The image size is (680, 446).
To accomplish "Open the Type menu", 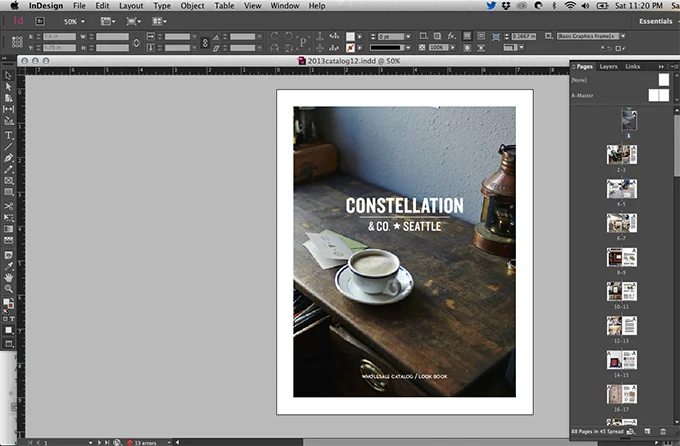I will tap(162, 6).
